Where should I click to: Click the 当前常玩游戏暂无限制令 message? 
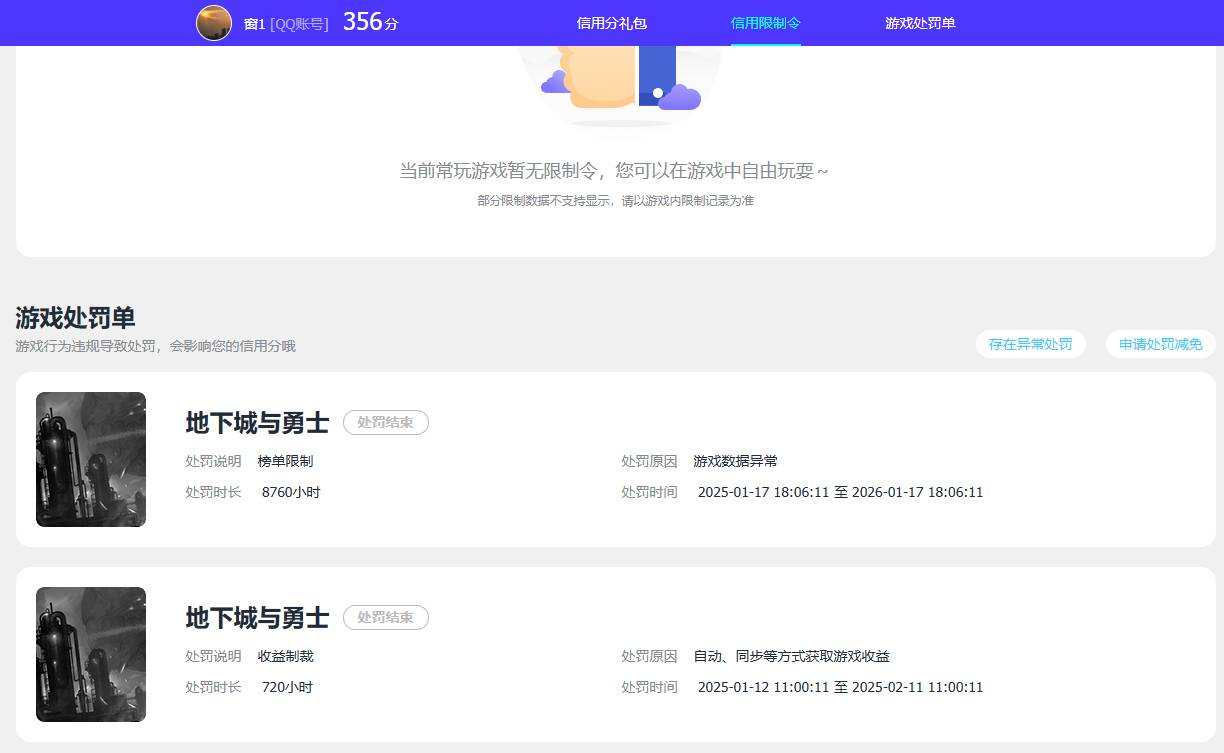pos(614,171)
